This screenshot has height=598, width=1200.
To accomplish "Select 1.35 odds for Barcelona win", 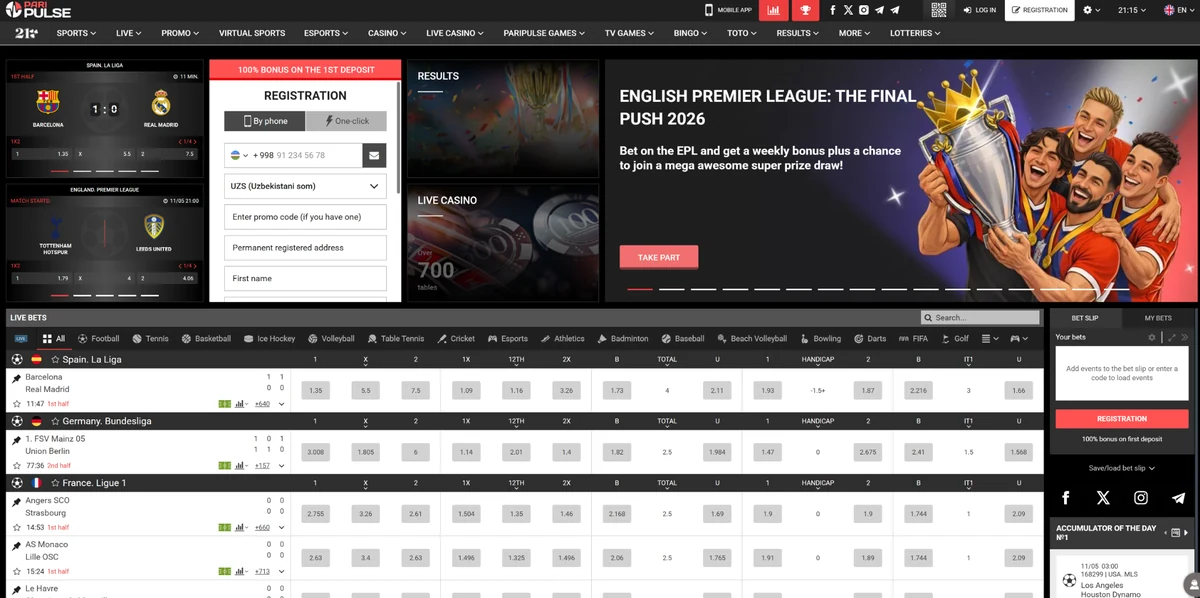I will (316, 391).
